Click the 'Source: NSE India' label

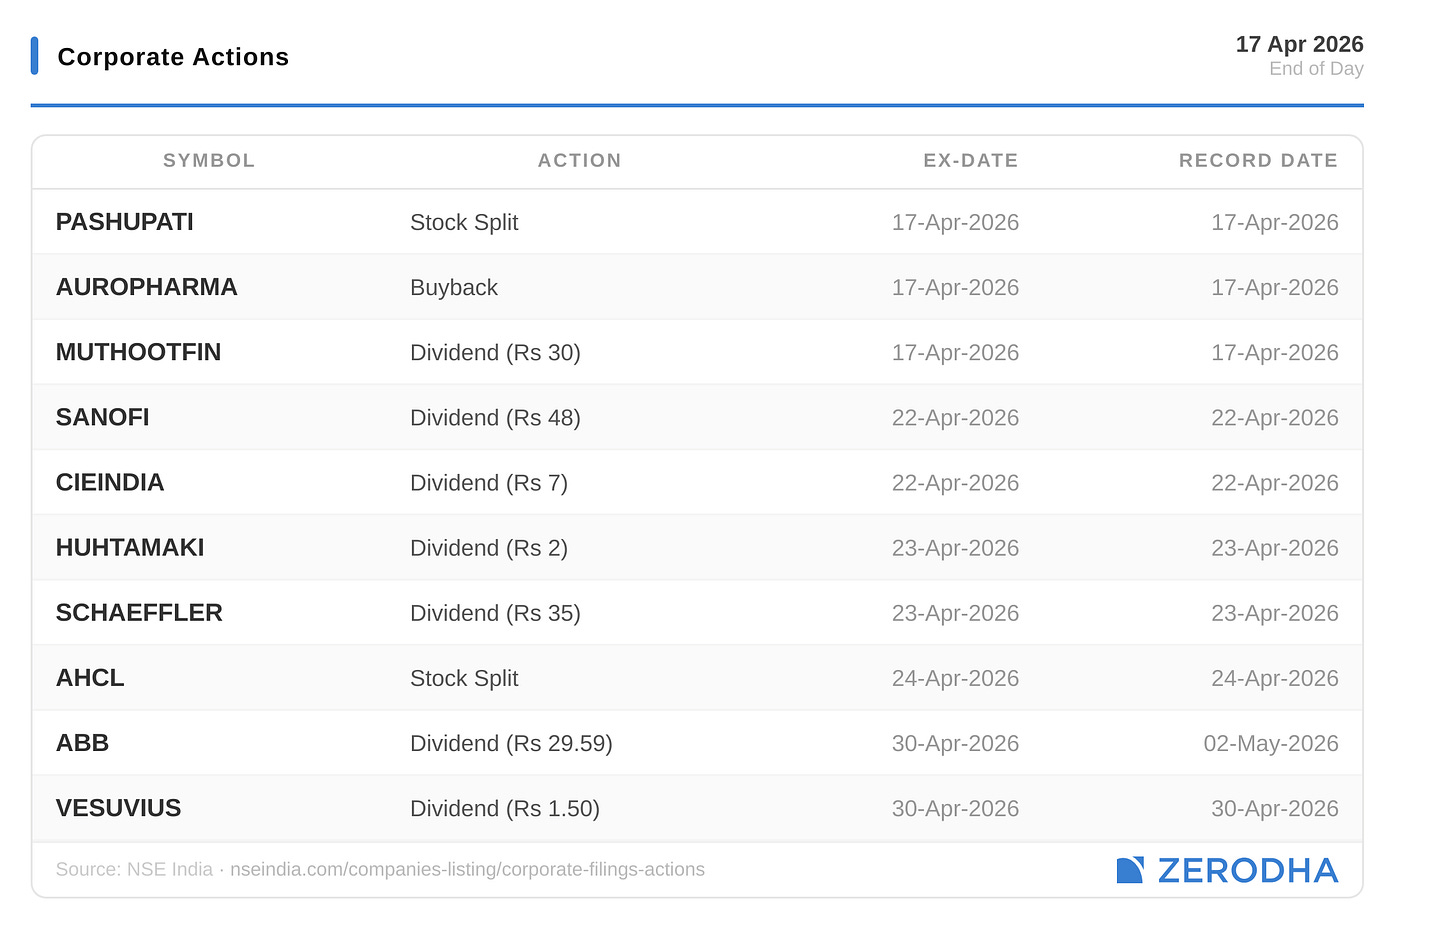(134, 870)
